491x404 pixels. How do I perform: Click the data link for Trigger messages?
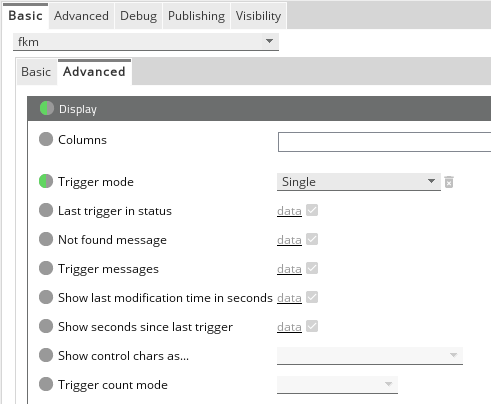pos(289,269)
